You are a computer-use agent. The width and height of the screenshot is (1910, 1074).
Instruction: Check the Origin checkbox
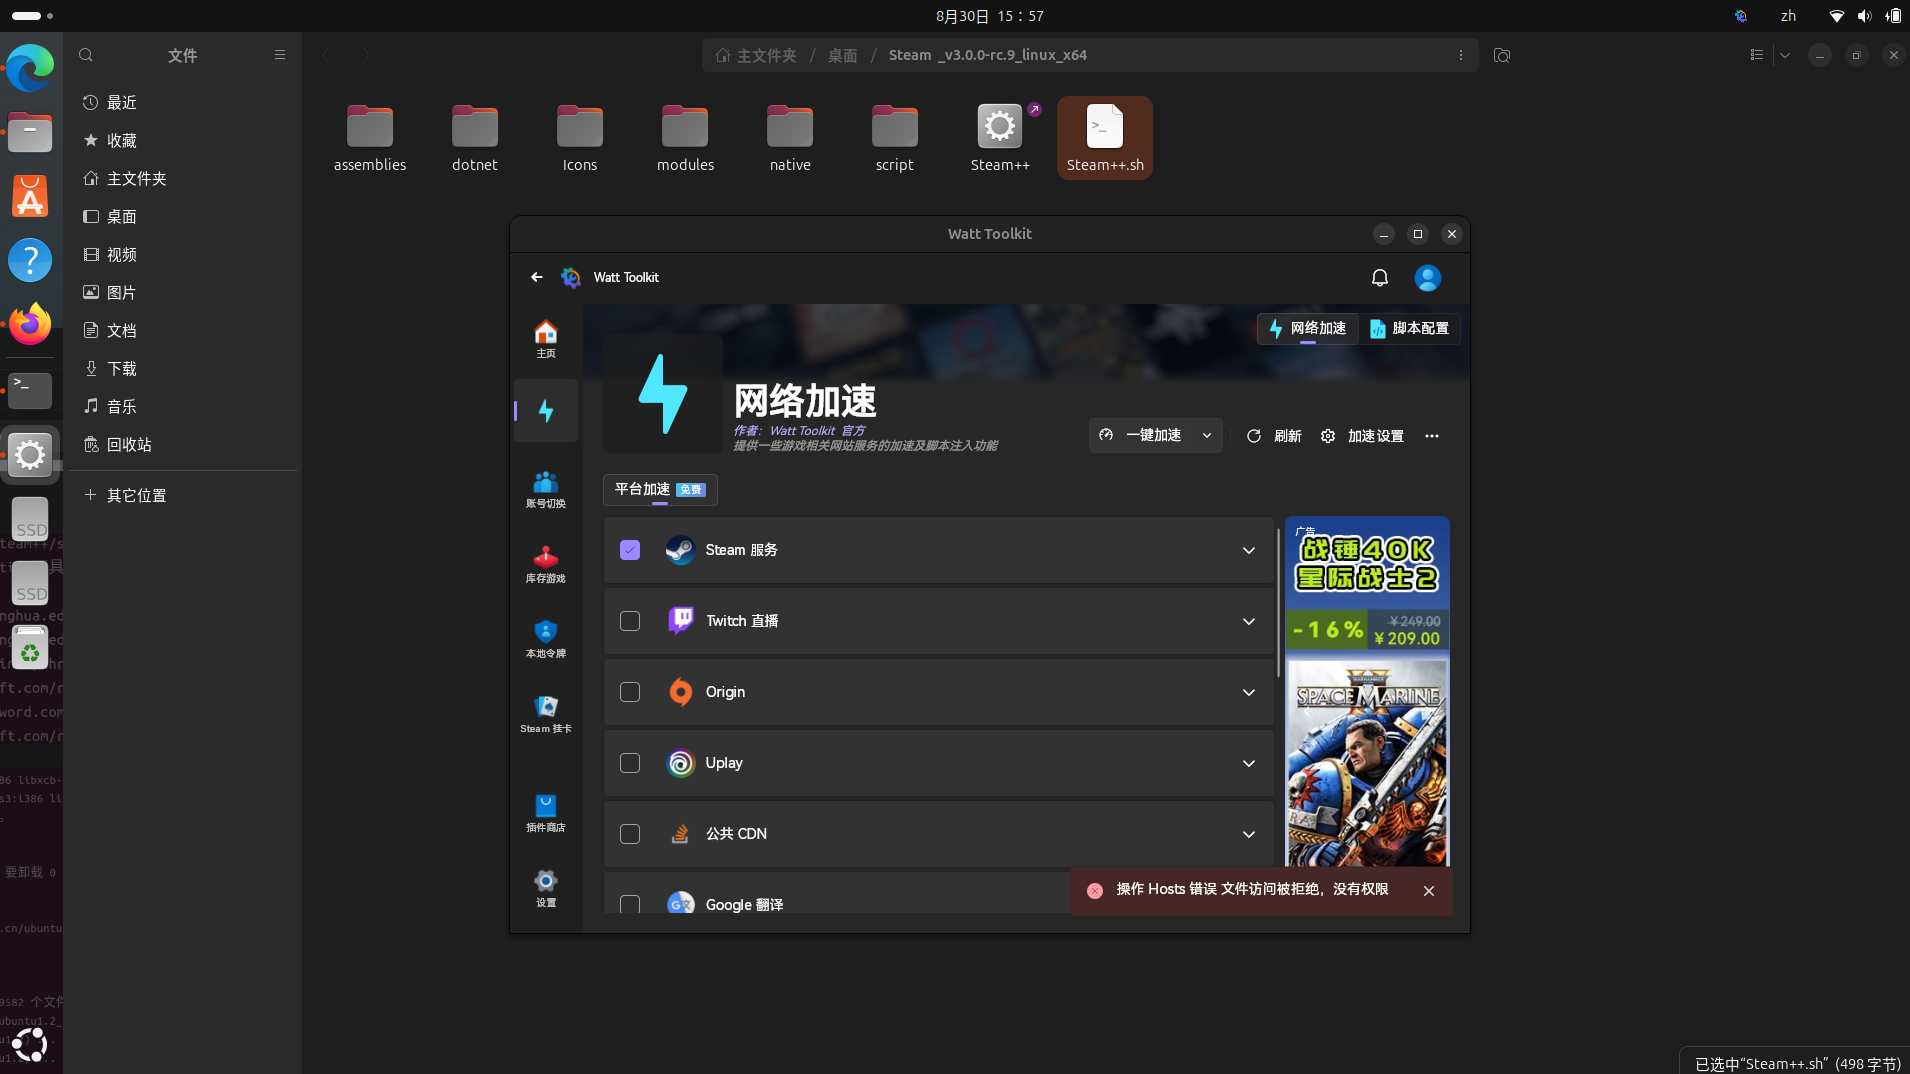pos(630,692)
